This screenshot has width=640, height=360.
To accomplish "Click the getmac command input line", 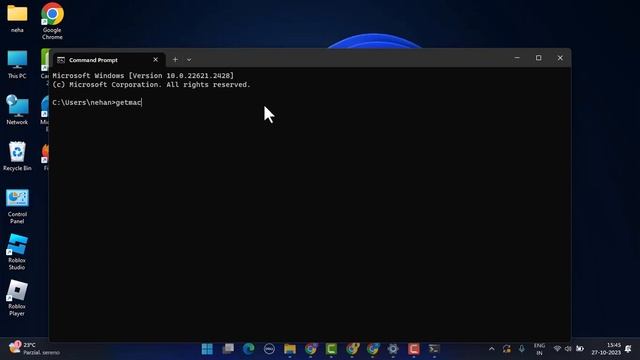I will 97,102.
